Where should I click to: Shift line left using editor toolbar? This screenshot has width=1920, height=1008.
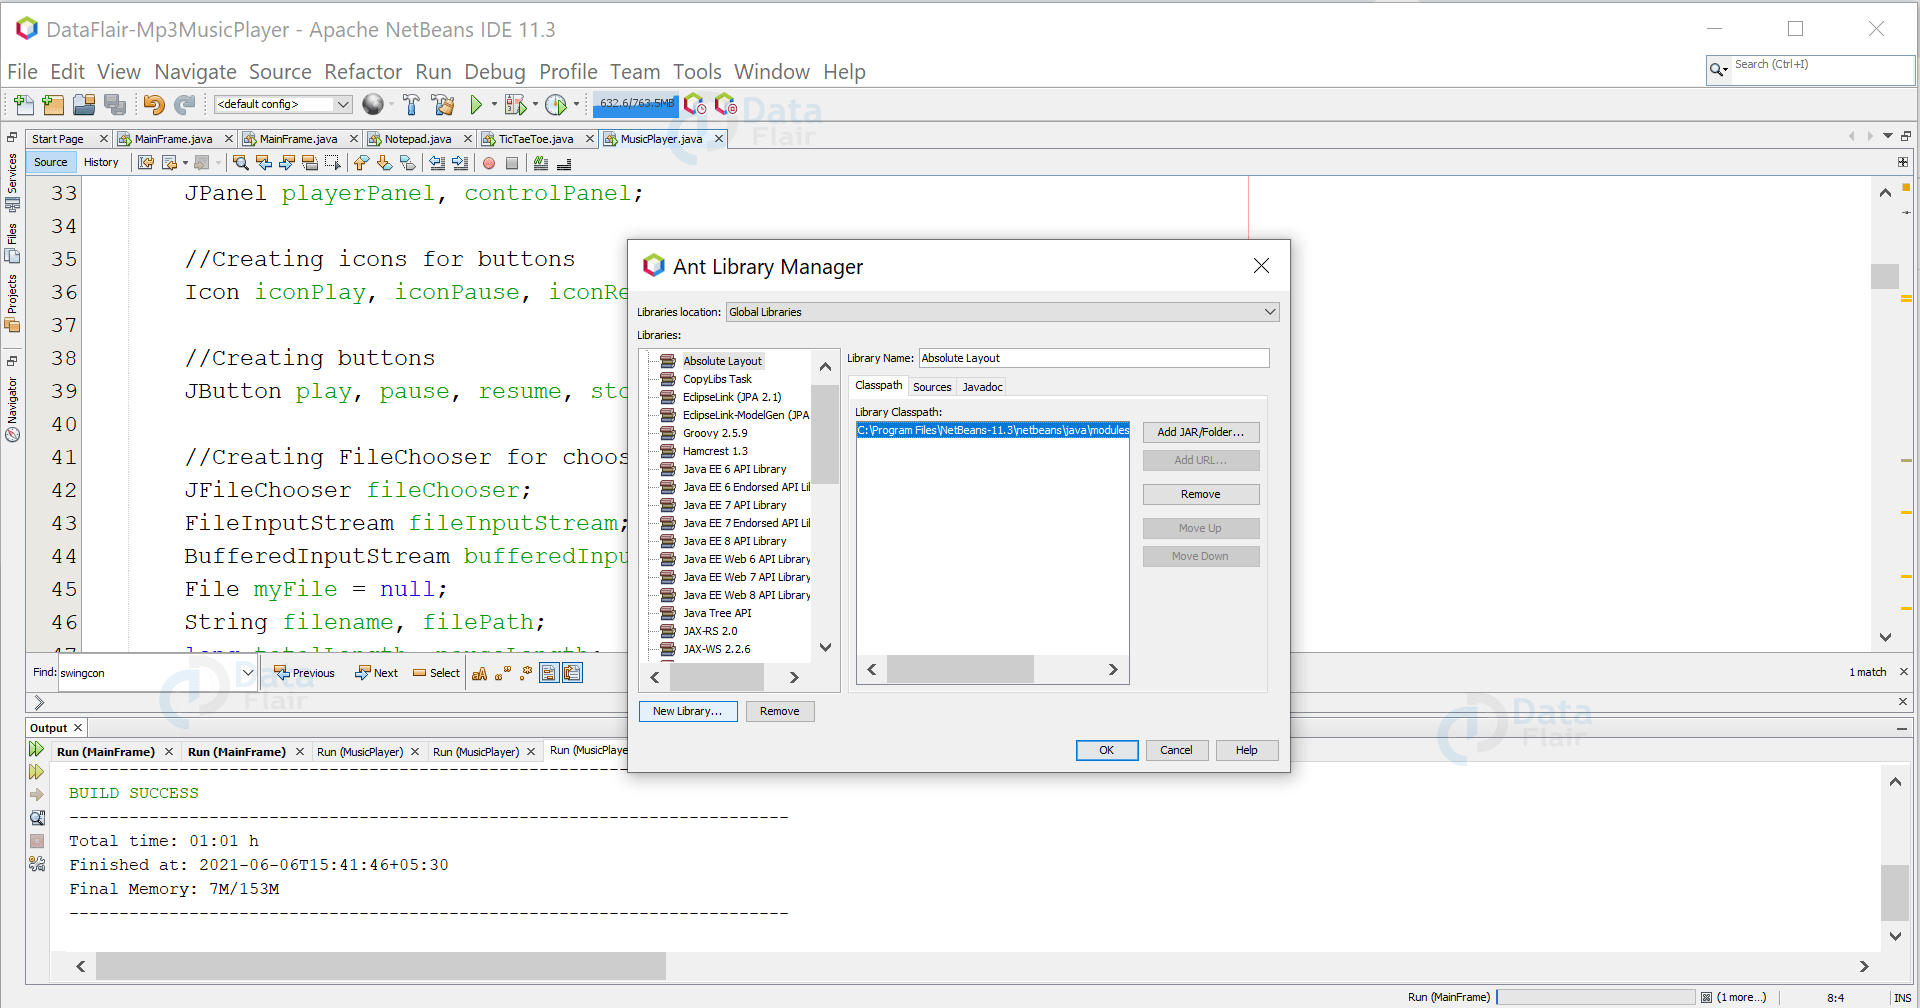click(437, 163)
